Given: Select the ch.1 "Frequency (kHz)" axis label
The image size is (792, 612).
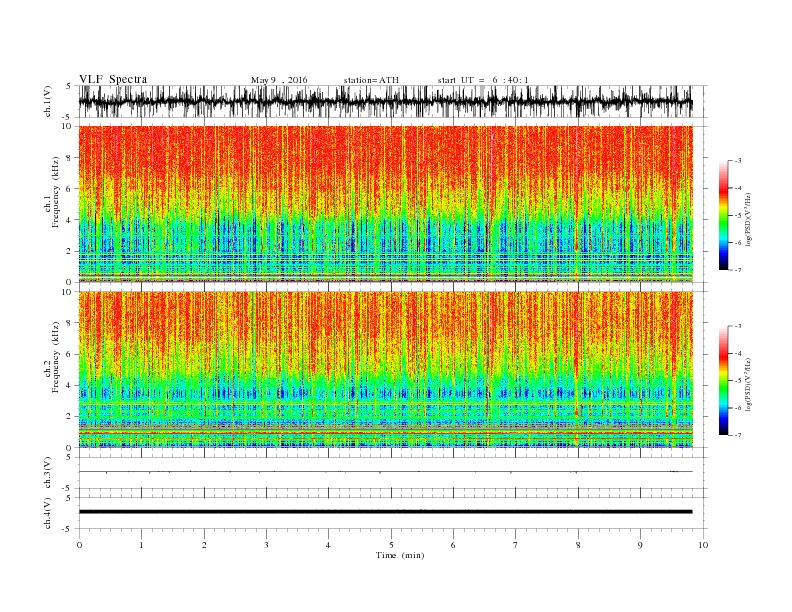Looking at the screenshot, I should [56, 192].
